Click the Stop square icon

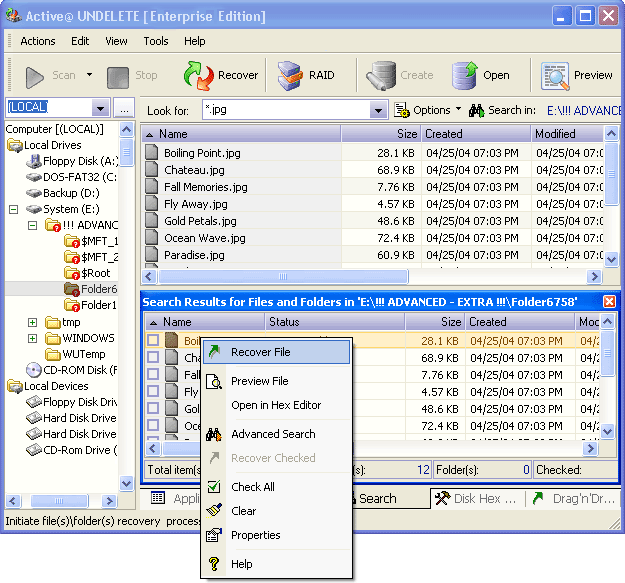(118, 77)
